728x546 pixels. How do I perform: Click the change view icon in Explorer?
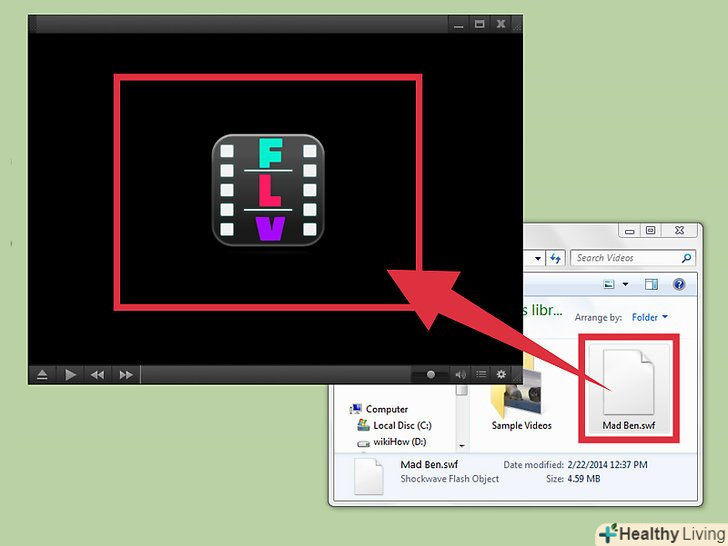(609, 284)
